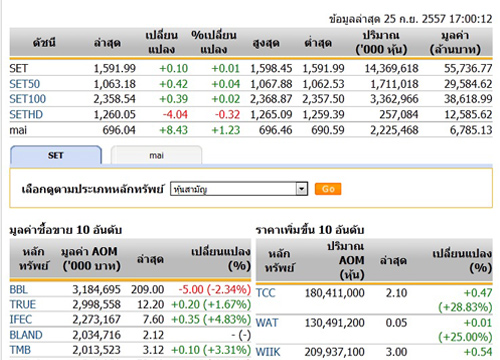The height and width of the screenshot is (360, 500).
Task: Open the TMB stock link
Action: pos(20,350)
